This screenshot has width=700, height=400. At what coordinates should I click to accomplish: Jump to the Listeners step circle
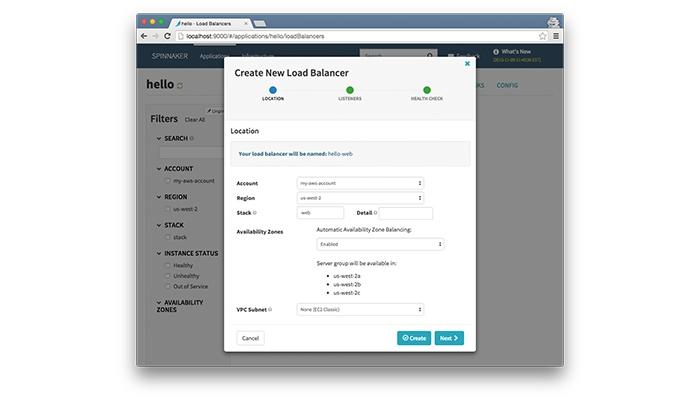coord(350,90)
